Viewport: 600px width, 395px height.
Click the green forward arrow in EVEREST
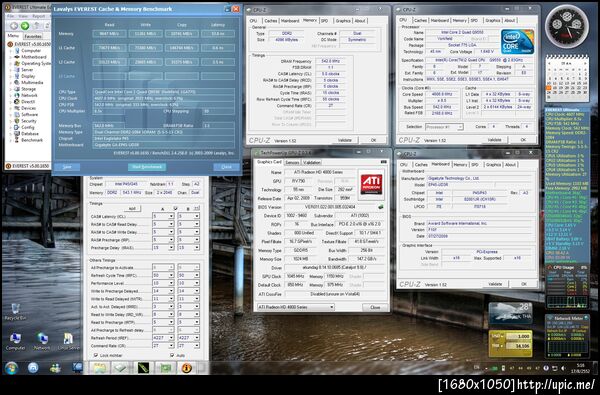pyautogui.click(x=25, y=26)
